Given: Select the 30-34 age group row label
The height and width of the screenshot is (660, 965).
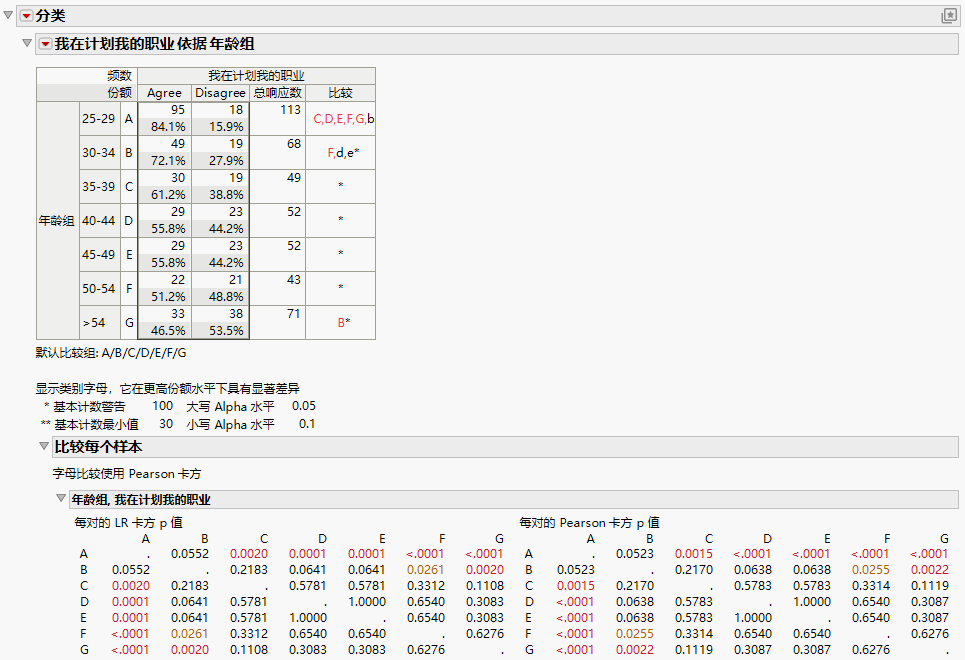Looking at the screenshot, I should coord(98,152).
